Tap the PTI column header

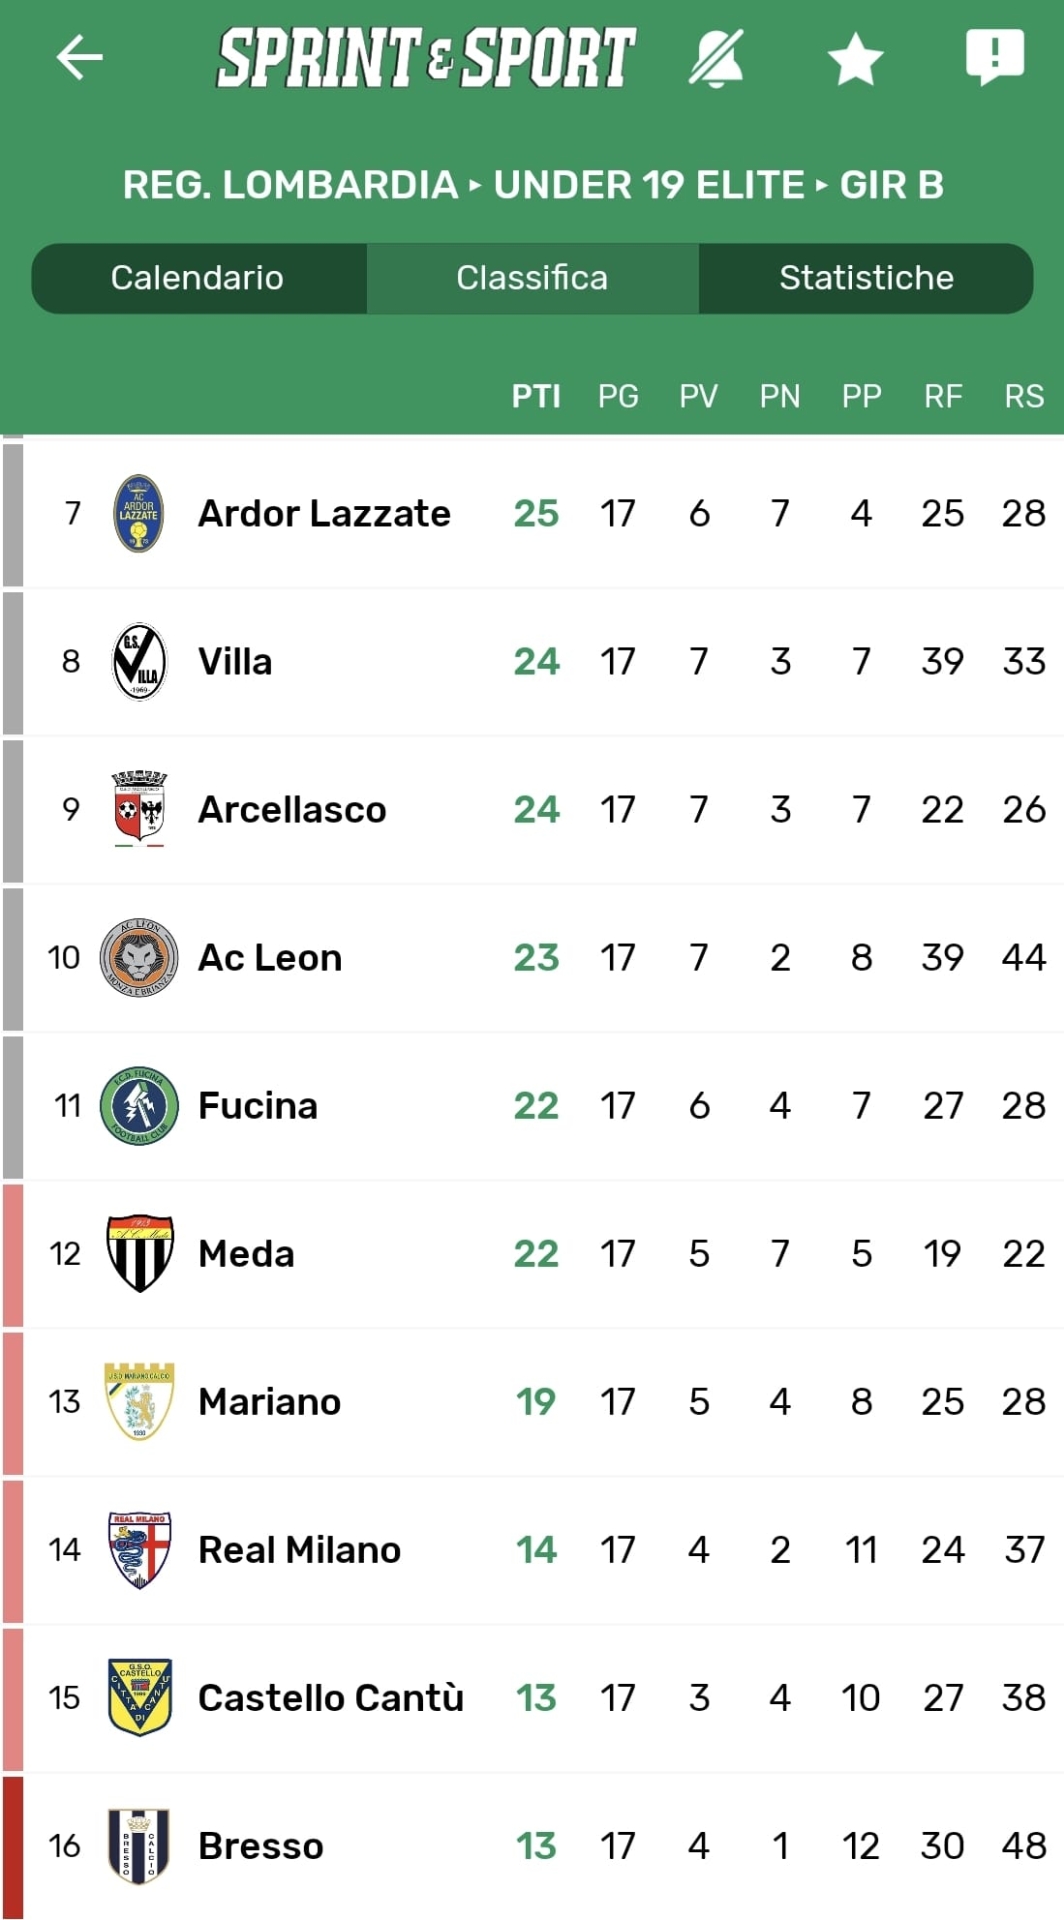[536, 397]
